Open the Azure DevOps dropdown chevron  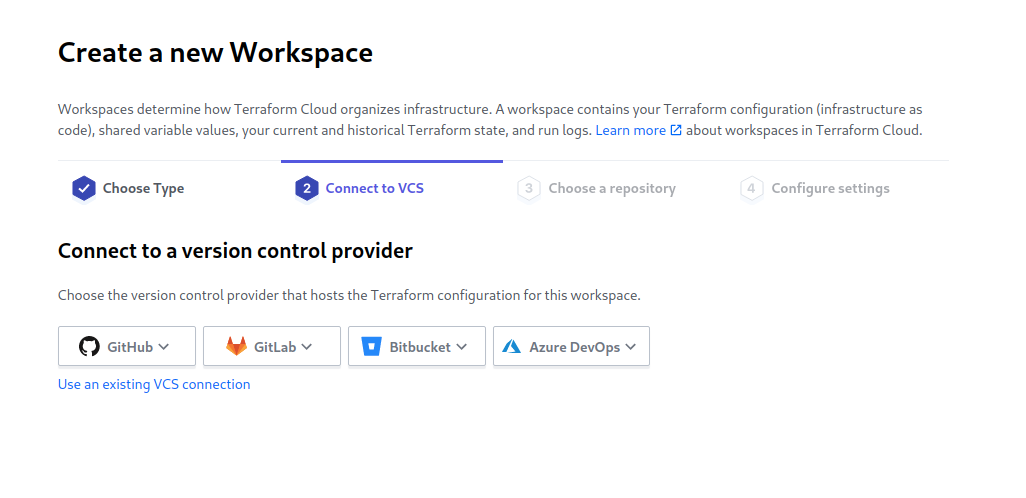pyautogui.click(x=630, y=347)
